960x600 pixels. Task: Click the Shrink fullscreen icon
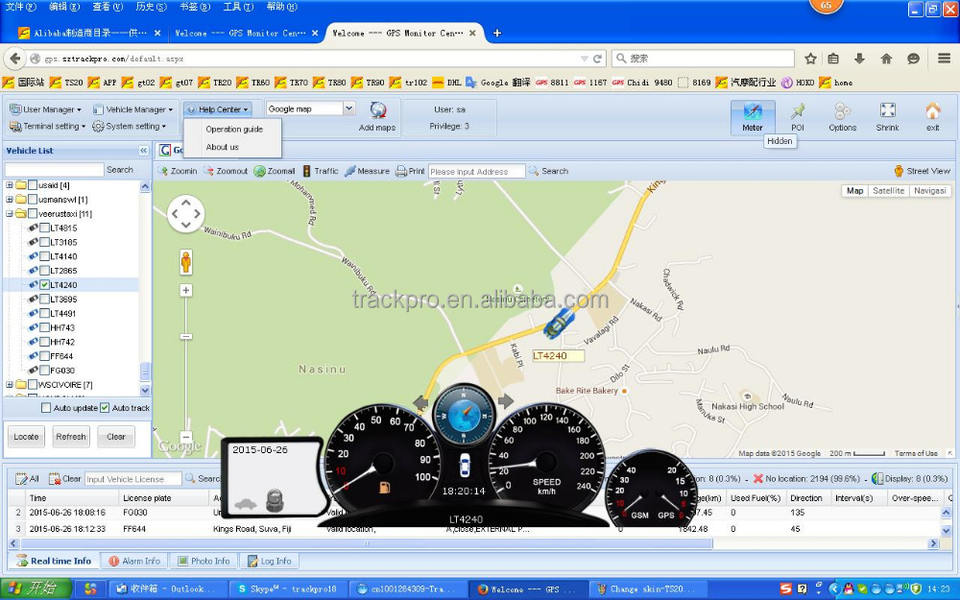pyautogui.click(x=887, y=112)
